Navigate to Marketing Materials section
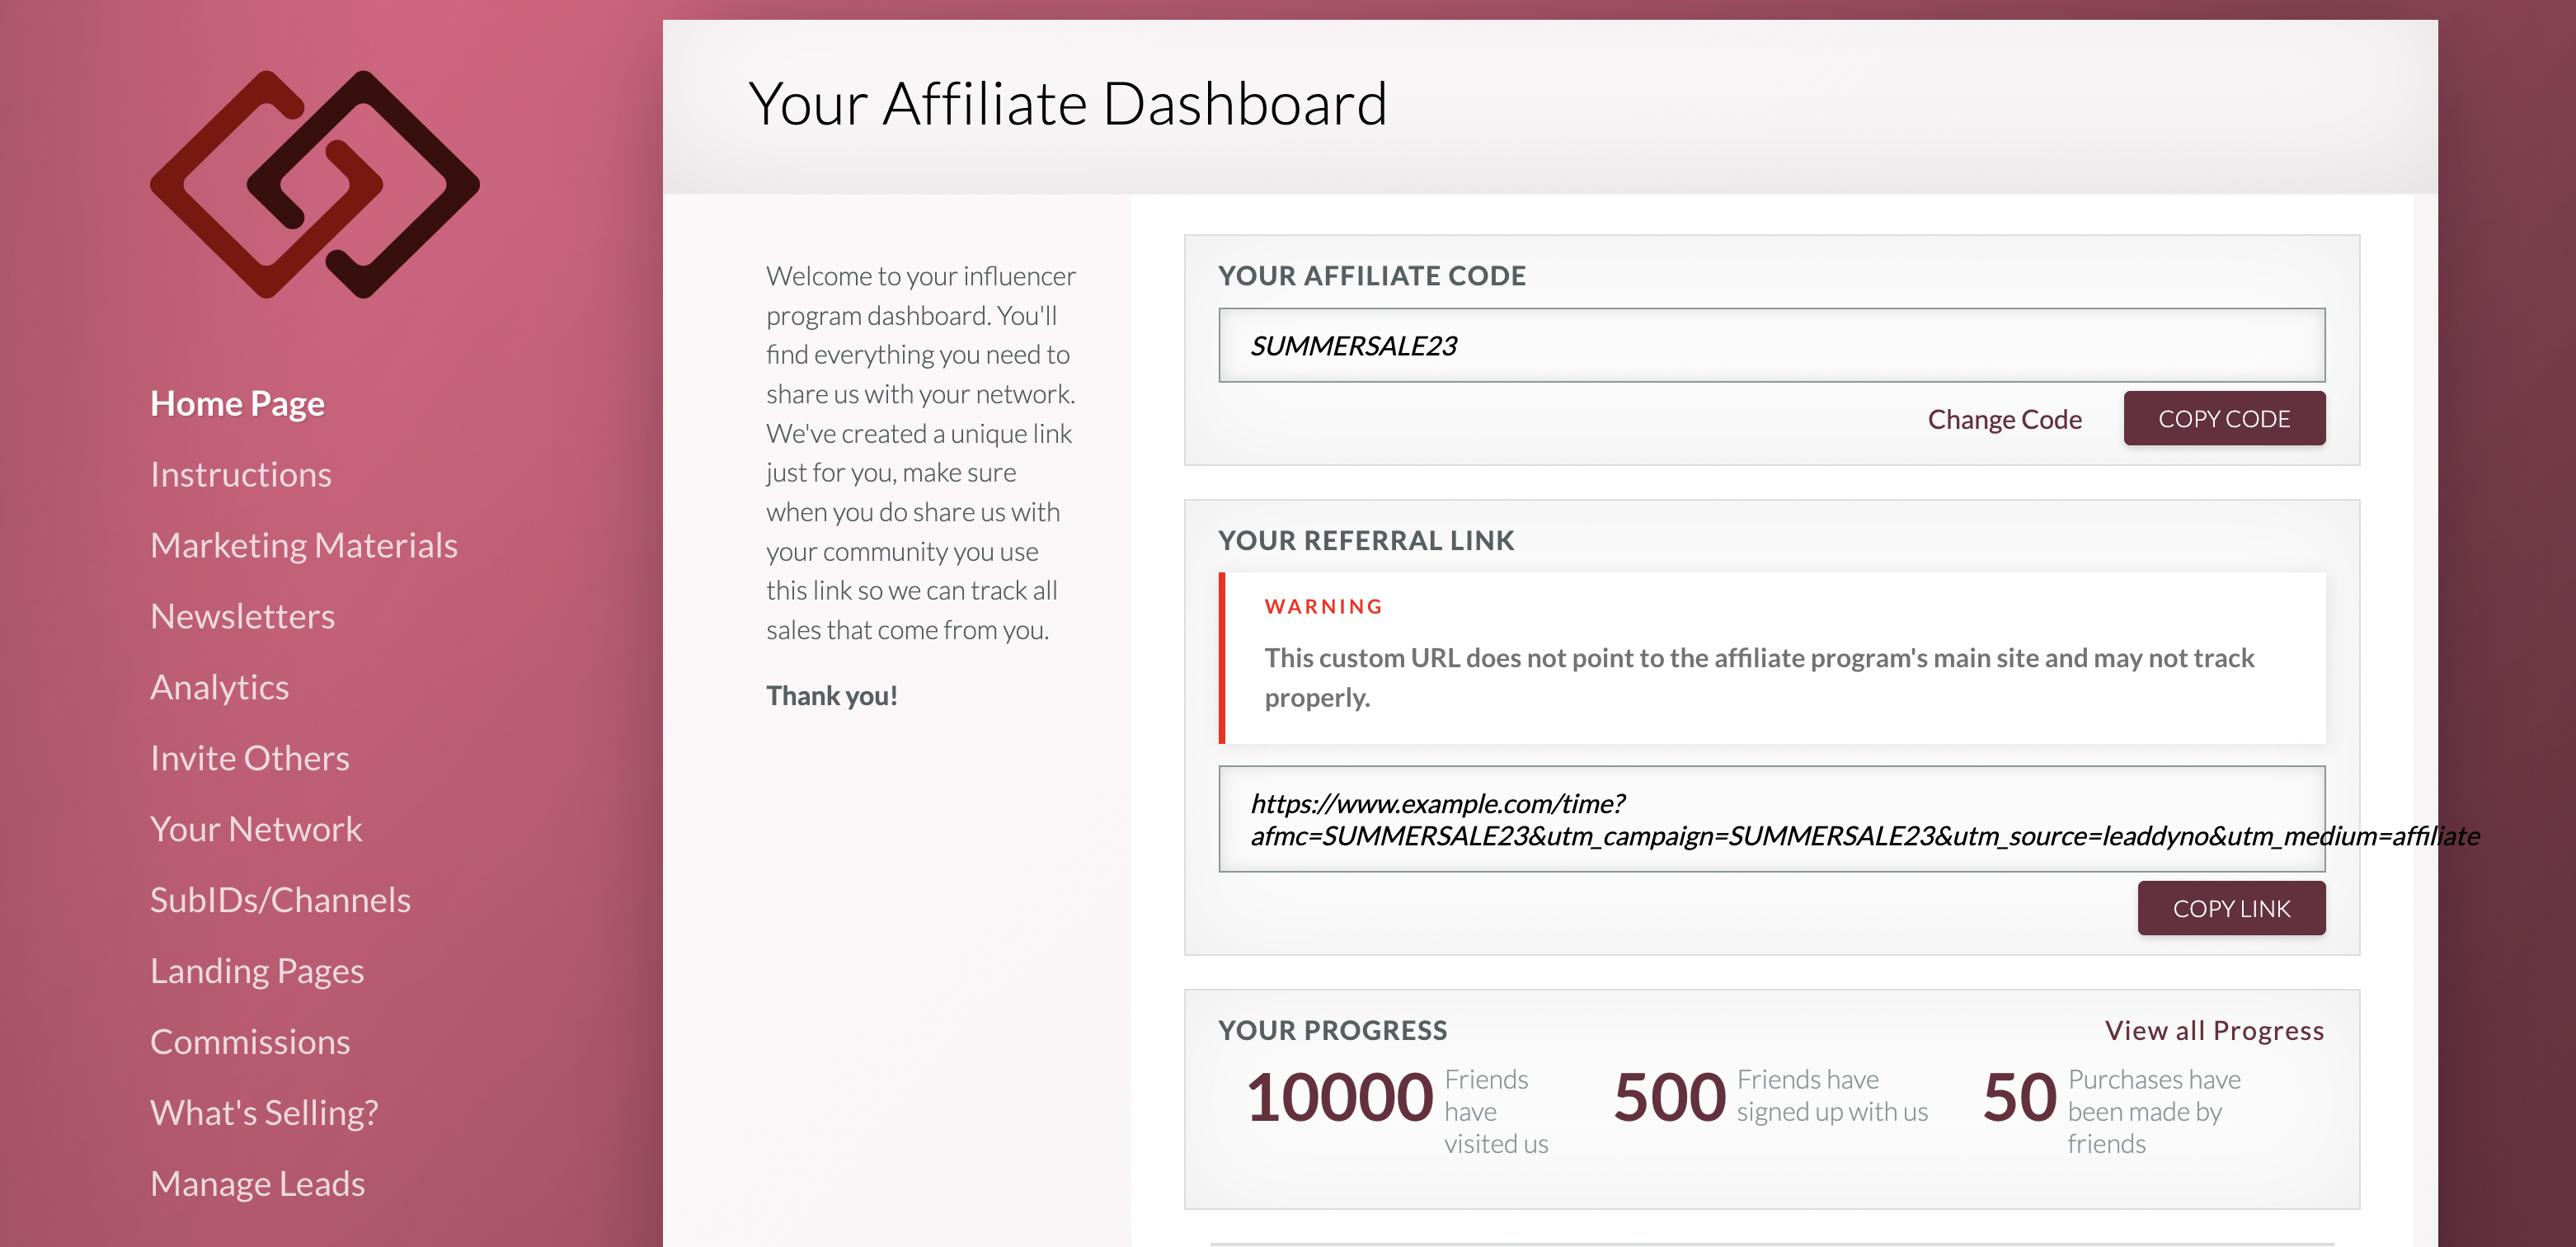The height and width of the screenshot is (1247, 2576). pyautogui.click(x=303, y=544)
